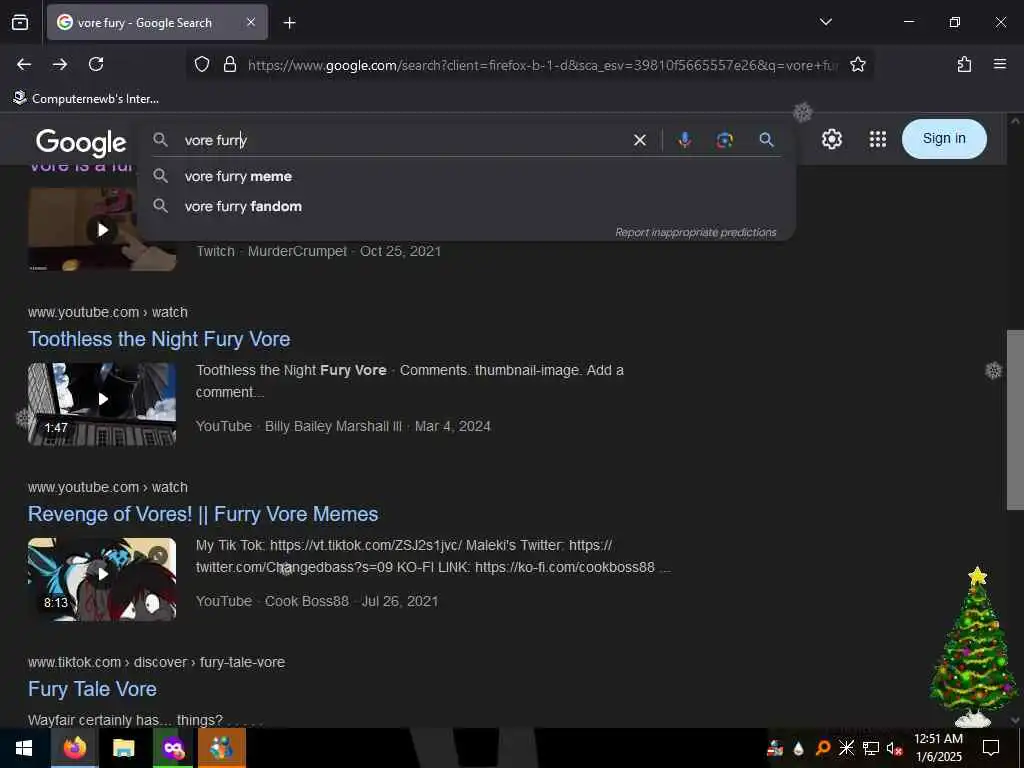
Task: Close the 'vore fury - Google Search' tab
Action: (x=251, y=22)
